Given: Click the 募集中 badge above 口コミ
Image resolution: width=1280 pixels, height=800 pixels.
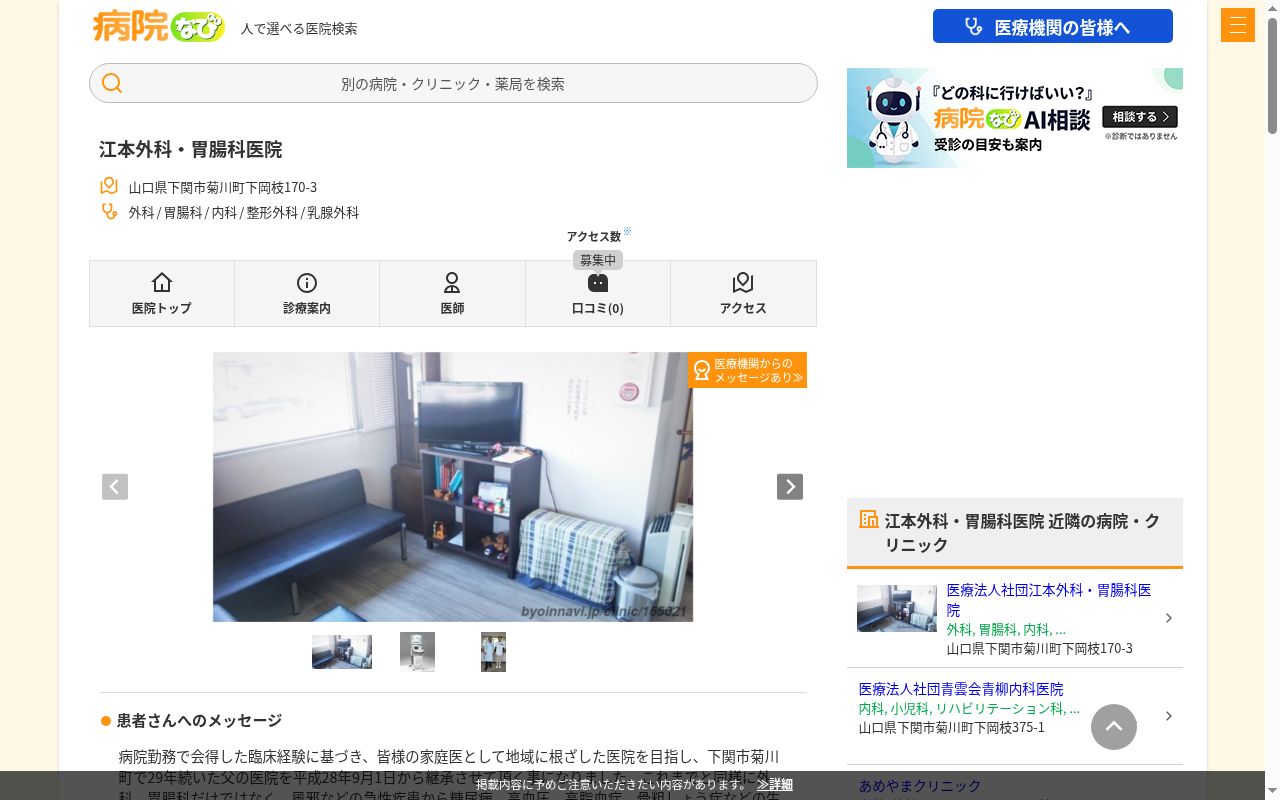Looking at the screenshot, I should (598, 260).
